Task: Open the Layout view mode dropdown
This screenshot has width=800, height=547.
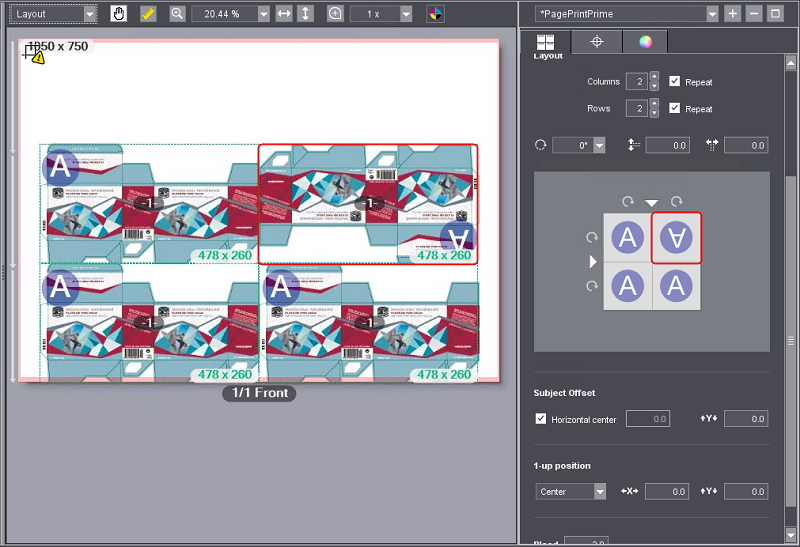Action: coord(90,14)
